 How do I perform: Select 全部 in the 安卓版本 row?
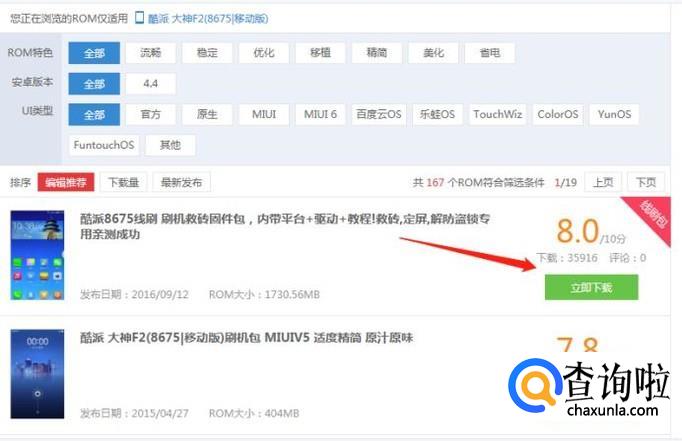click(94, 84)
